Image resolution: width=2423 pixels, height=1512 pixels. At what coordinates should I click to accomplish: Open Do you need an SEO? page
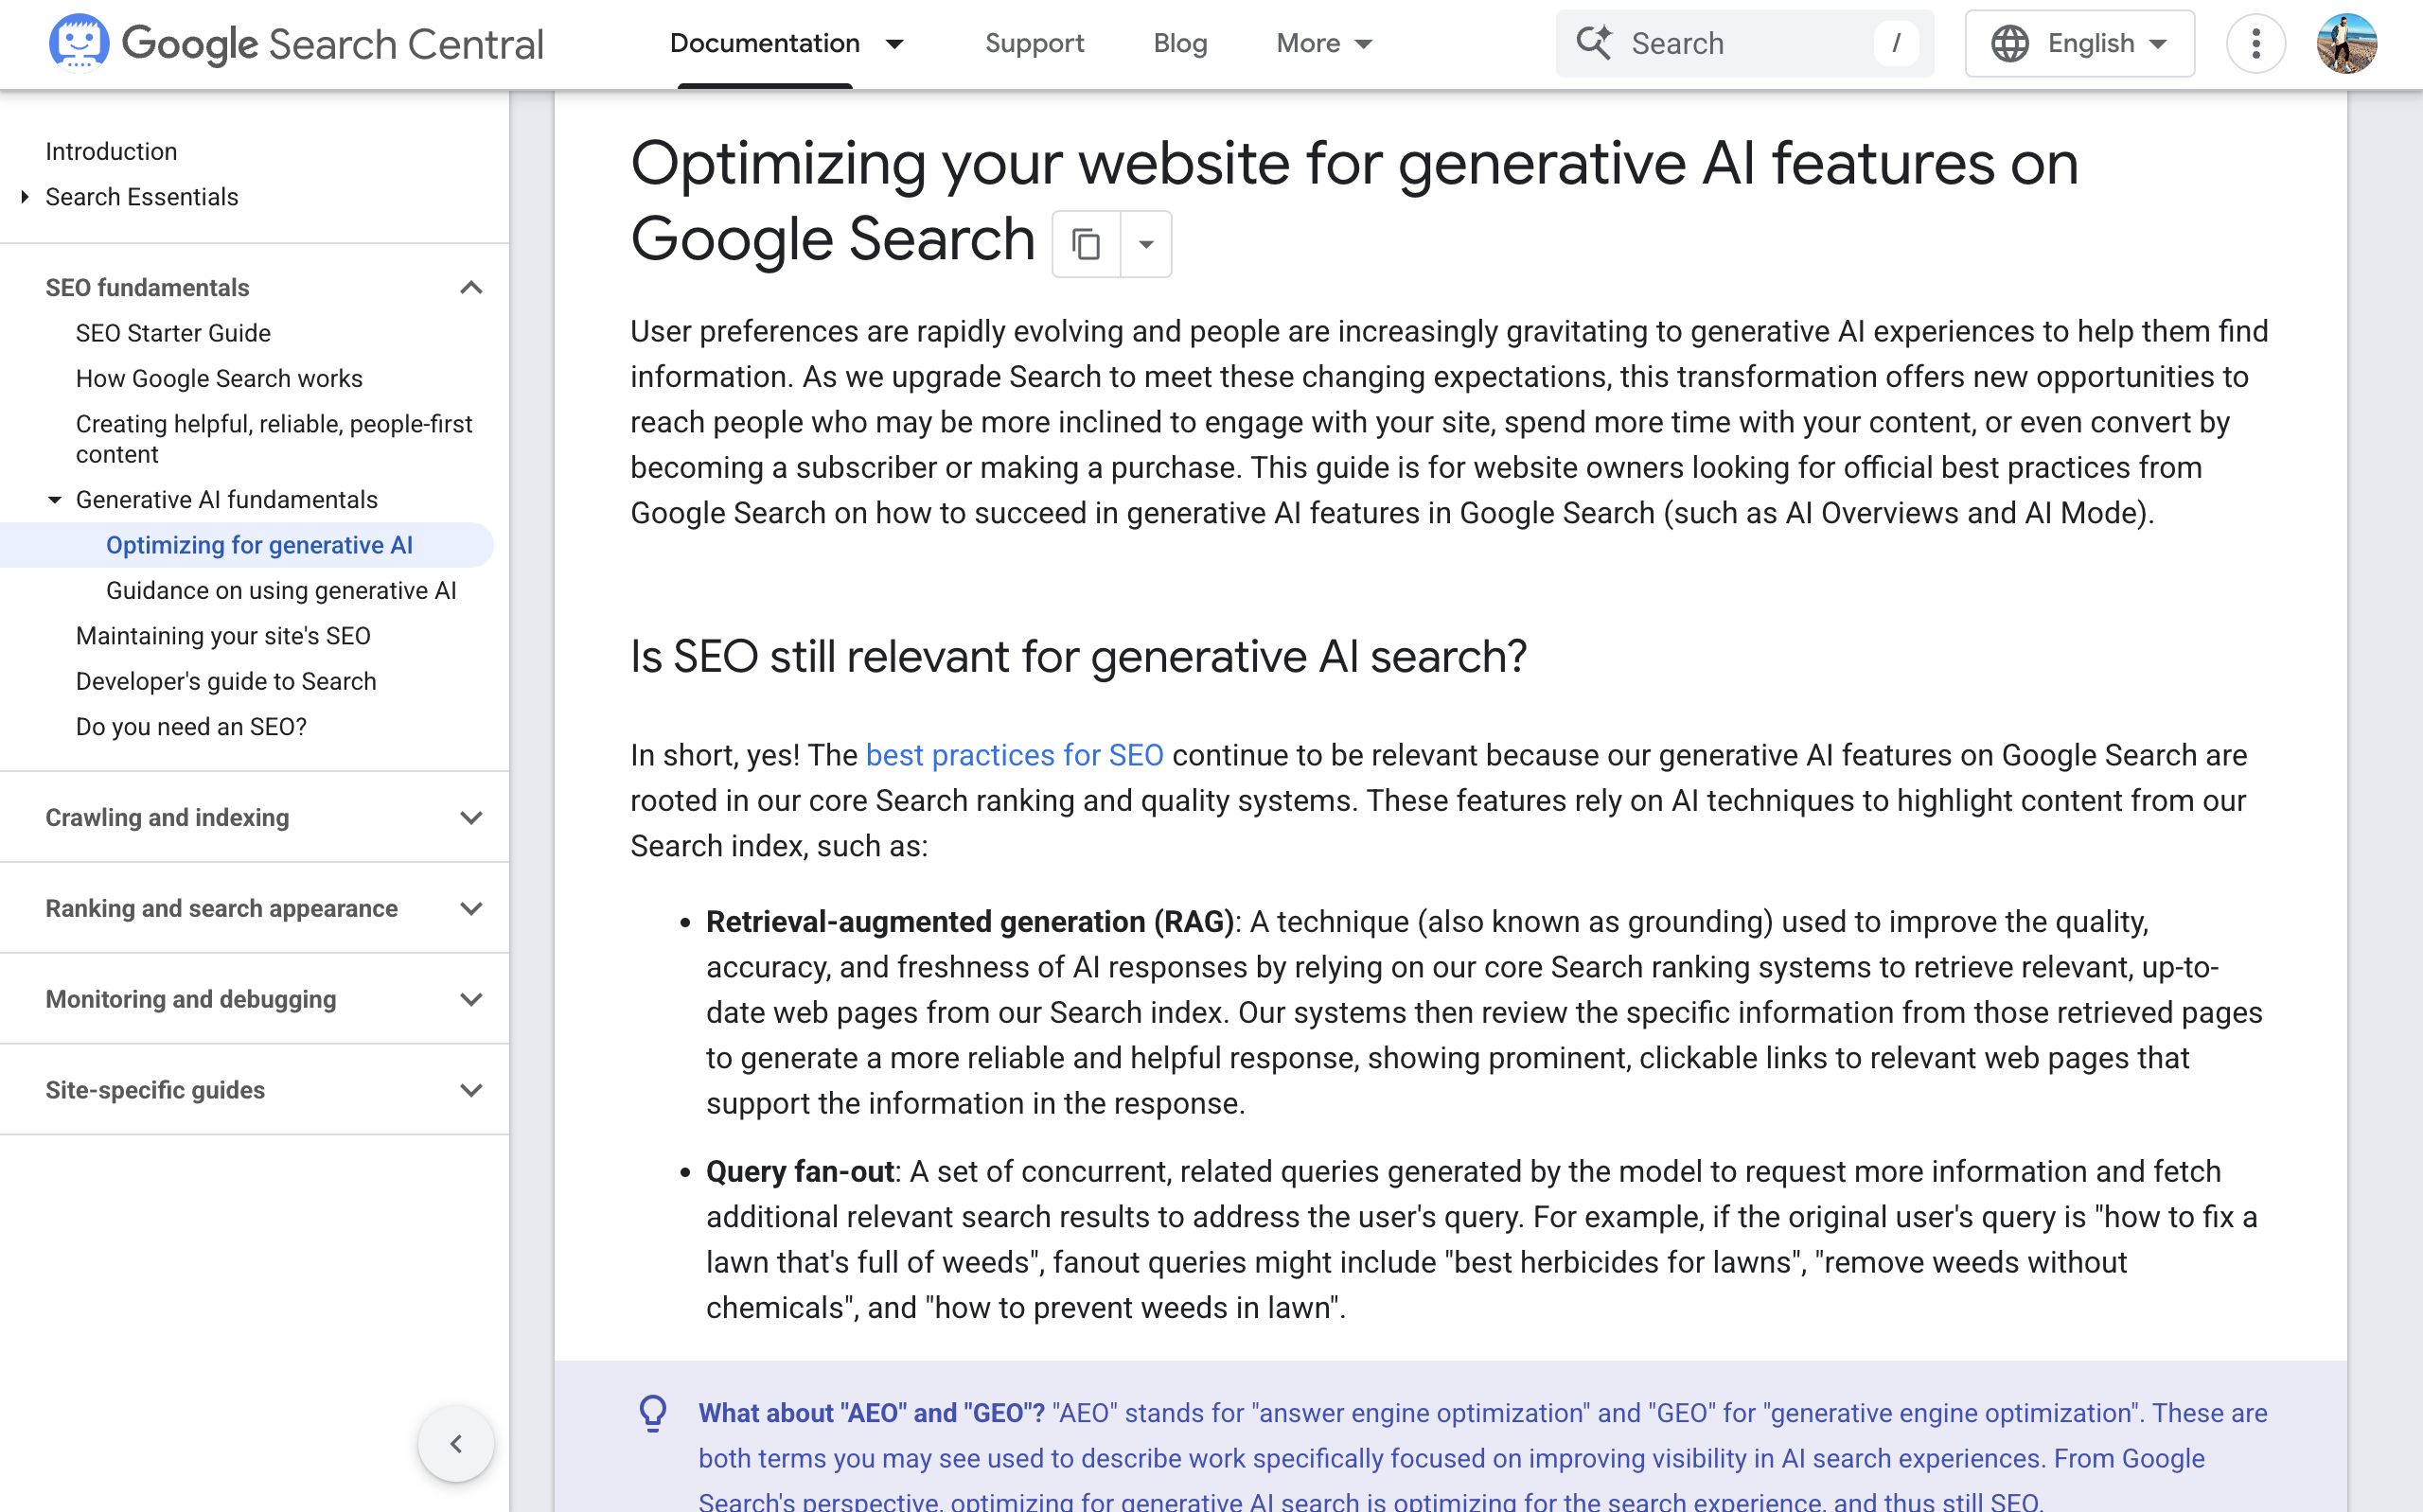tap(191, 727)
